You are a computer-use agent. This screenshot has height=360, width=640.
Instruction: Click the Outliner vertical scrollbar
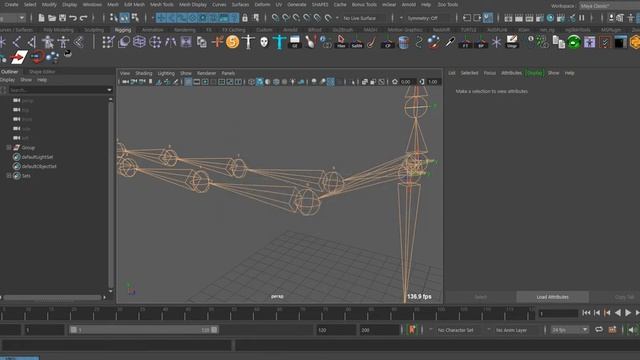[x=111, y=195]
